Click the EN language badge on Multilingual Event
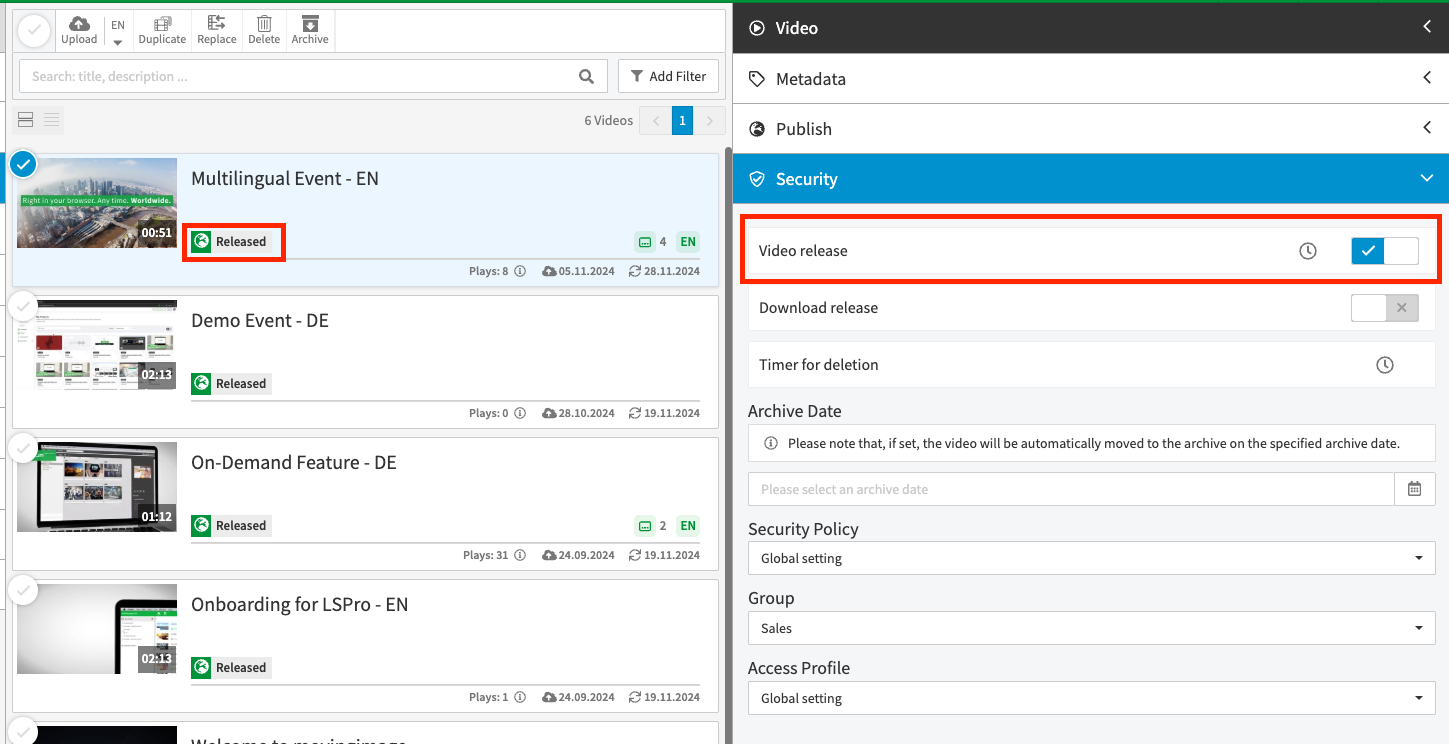 coord(688,241)
